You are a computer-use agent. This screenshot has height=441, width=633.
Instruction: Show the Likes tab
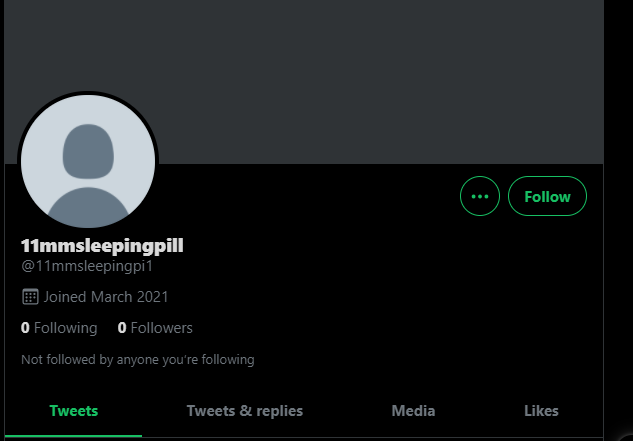point(541,411)
